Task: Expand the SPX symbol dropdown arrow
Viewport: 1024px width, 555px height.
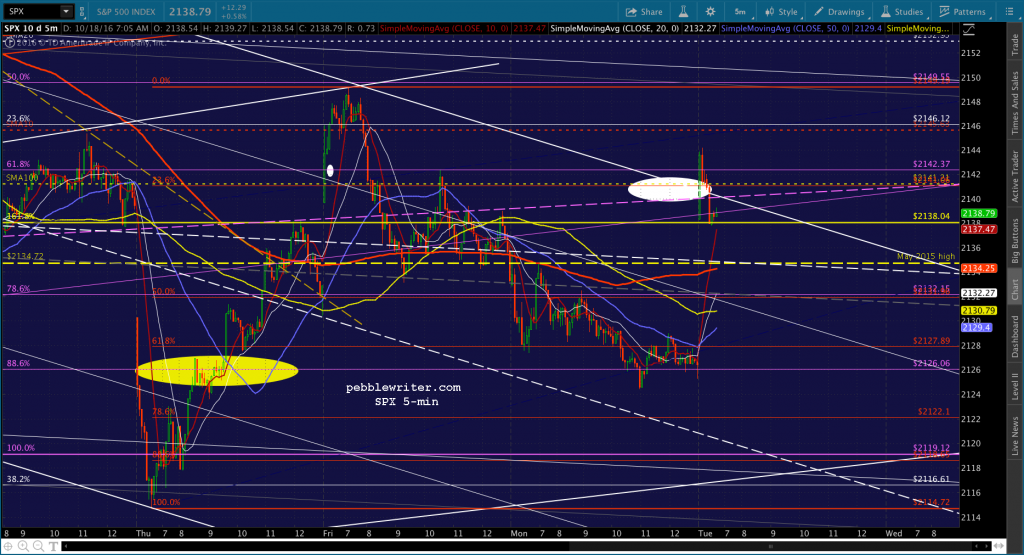Action: pos(66,12)
